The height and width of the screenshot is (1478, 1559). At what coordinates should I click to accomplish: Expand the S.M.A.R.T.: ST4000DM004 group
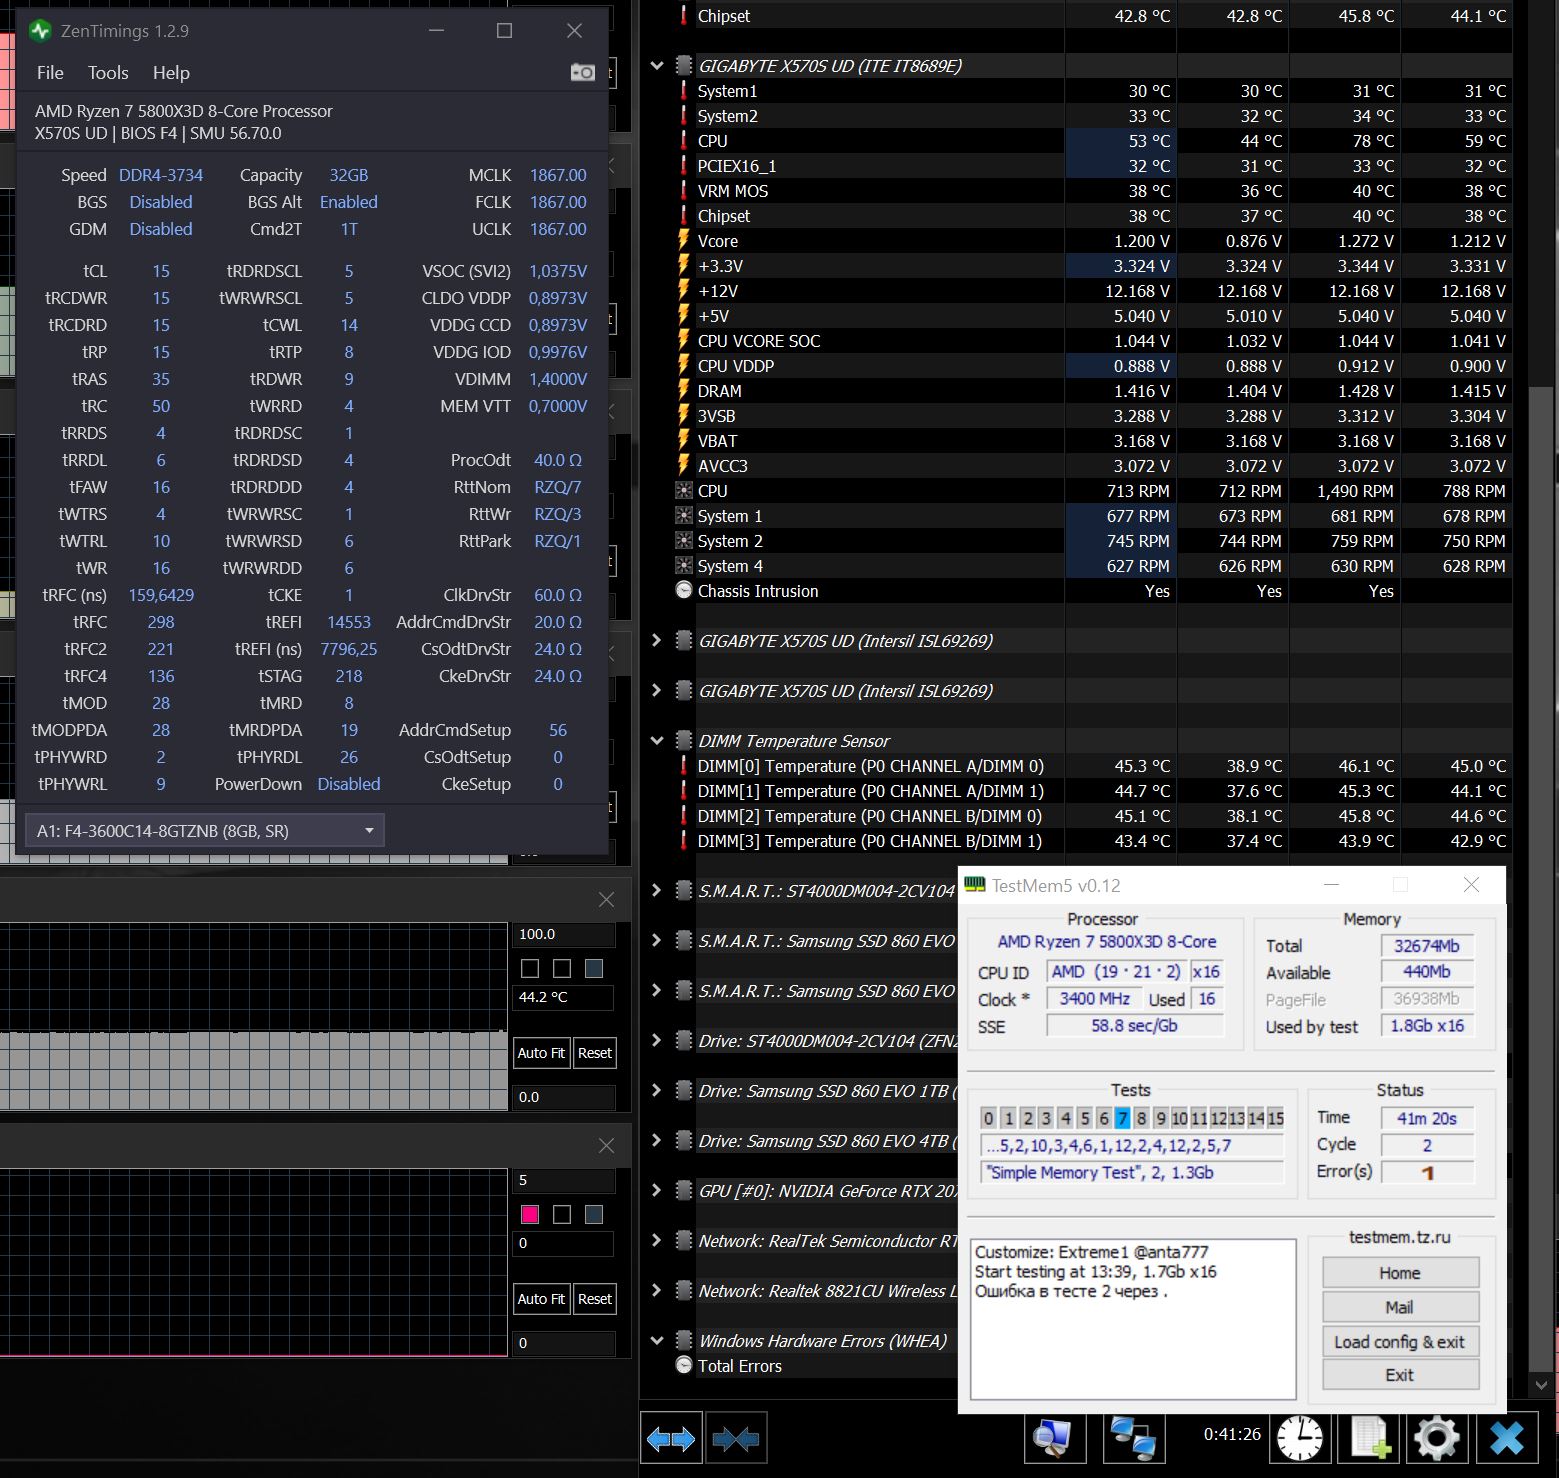point(657,891)
